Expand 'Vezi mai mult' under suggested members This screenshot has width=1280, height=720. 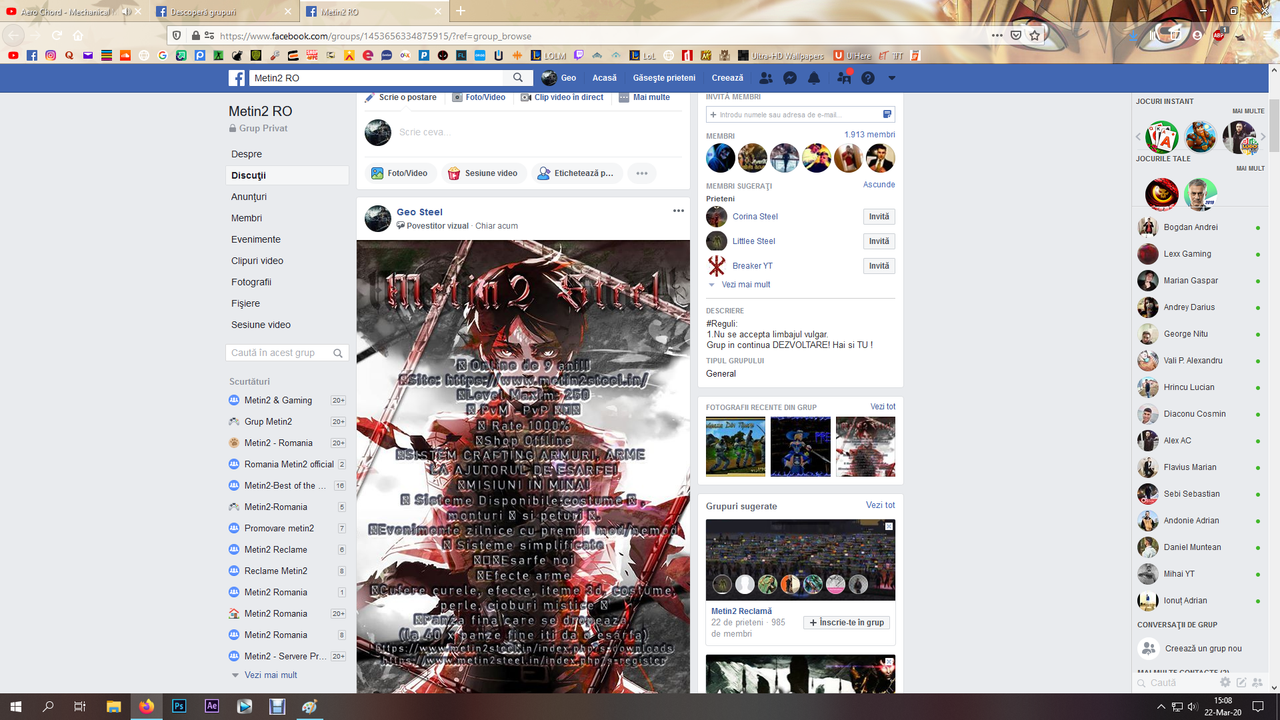(x=745, y=285)
